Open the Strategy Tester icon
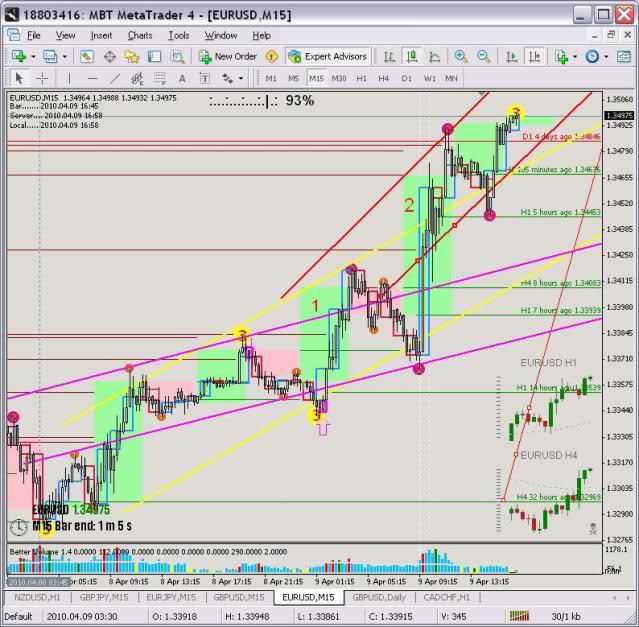The height and width of the screenshot is (627, 639). point(177,56)
